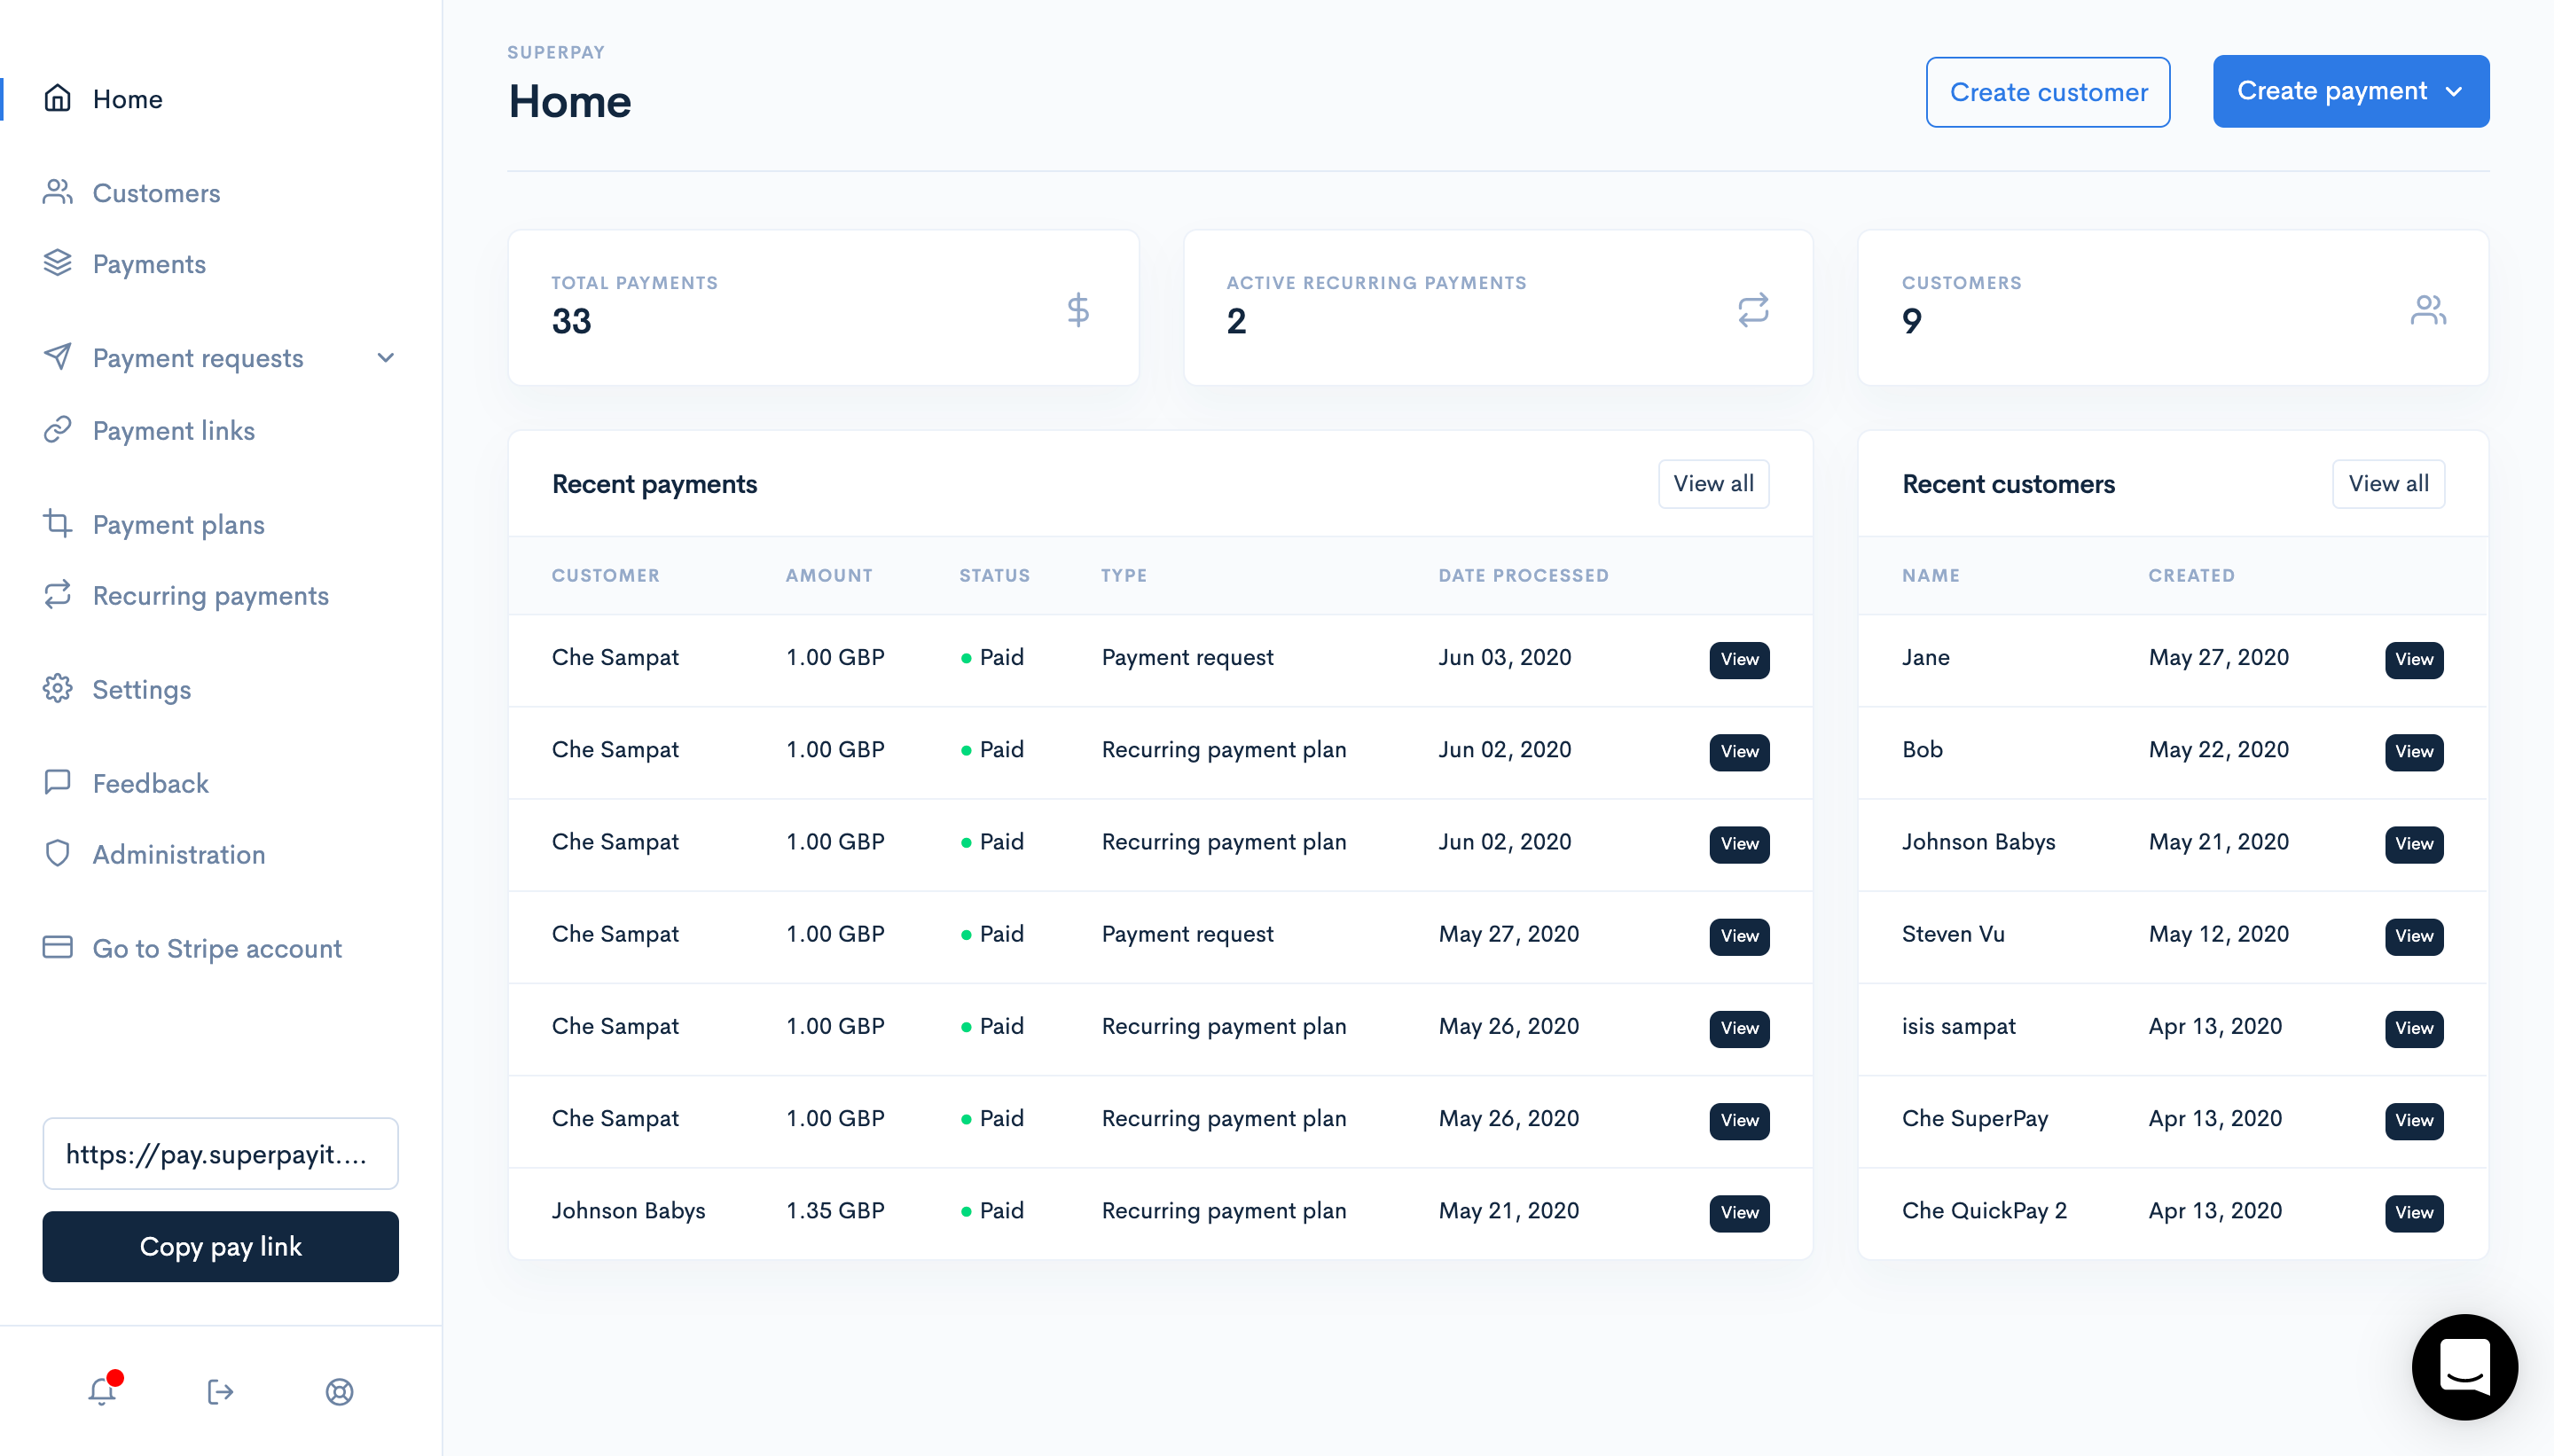Viewport: 2554px width, 1456px height.
Task: Click the Customers sidebar icon
Action: (56, 192)
